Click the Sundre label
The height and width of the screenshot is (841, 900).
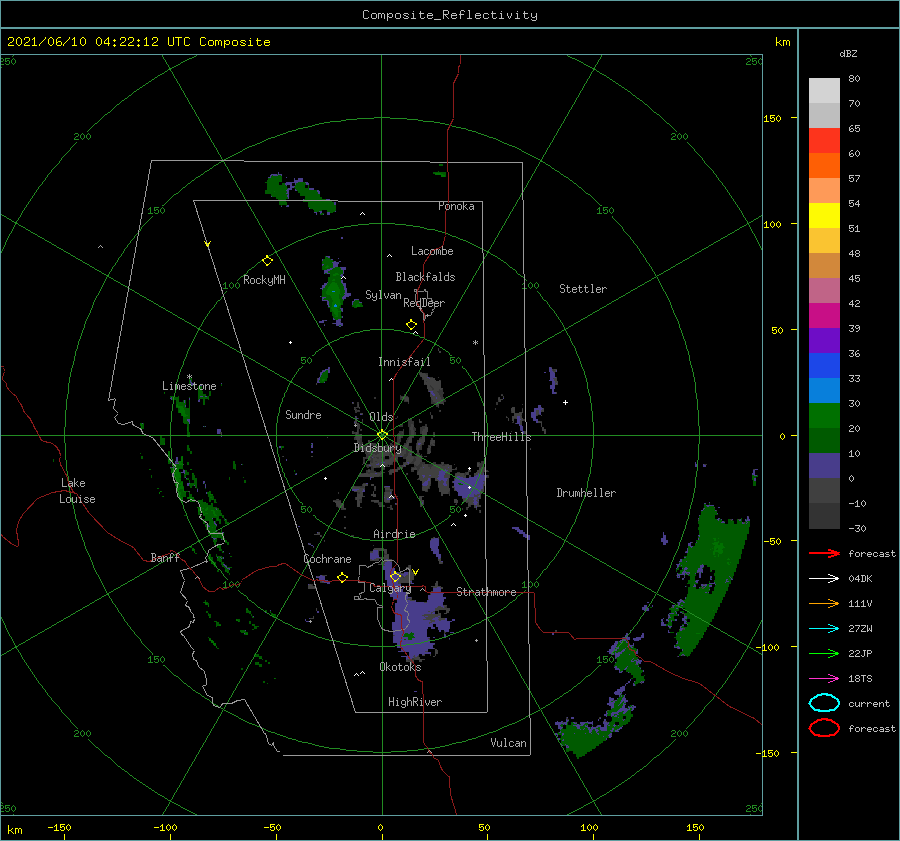(303, 414)
